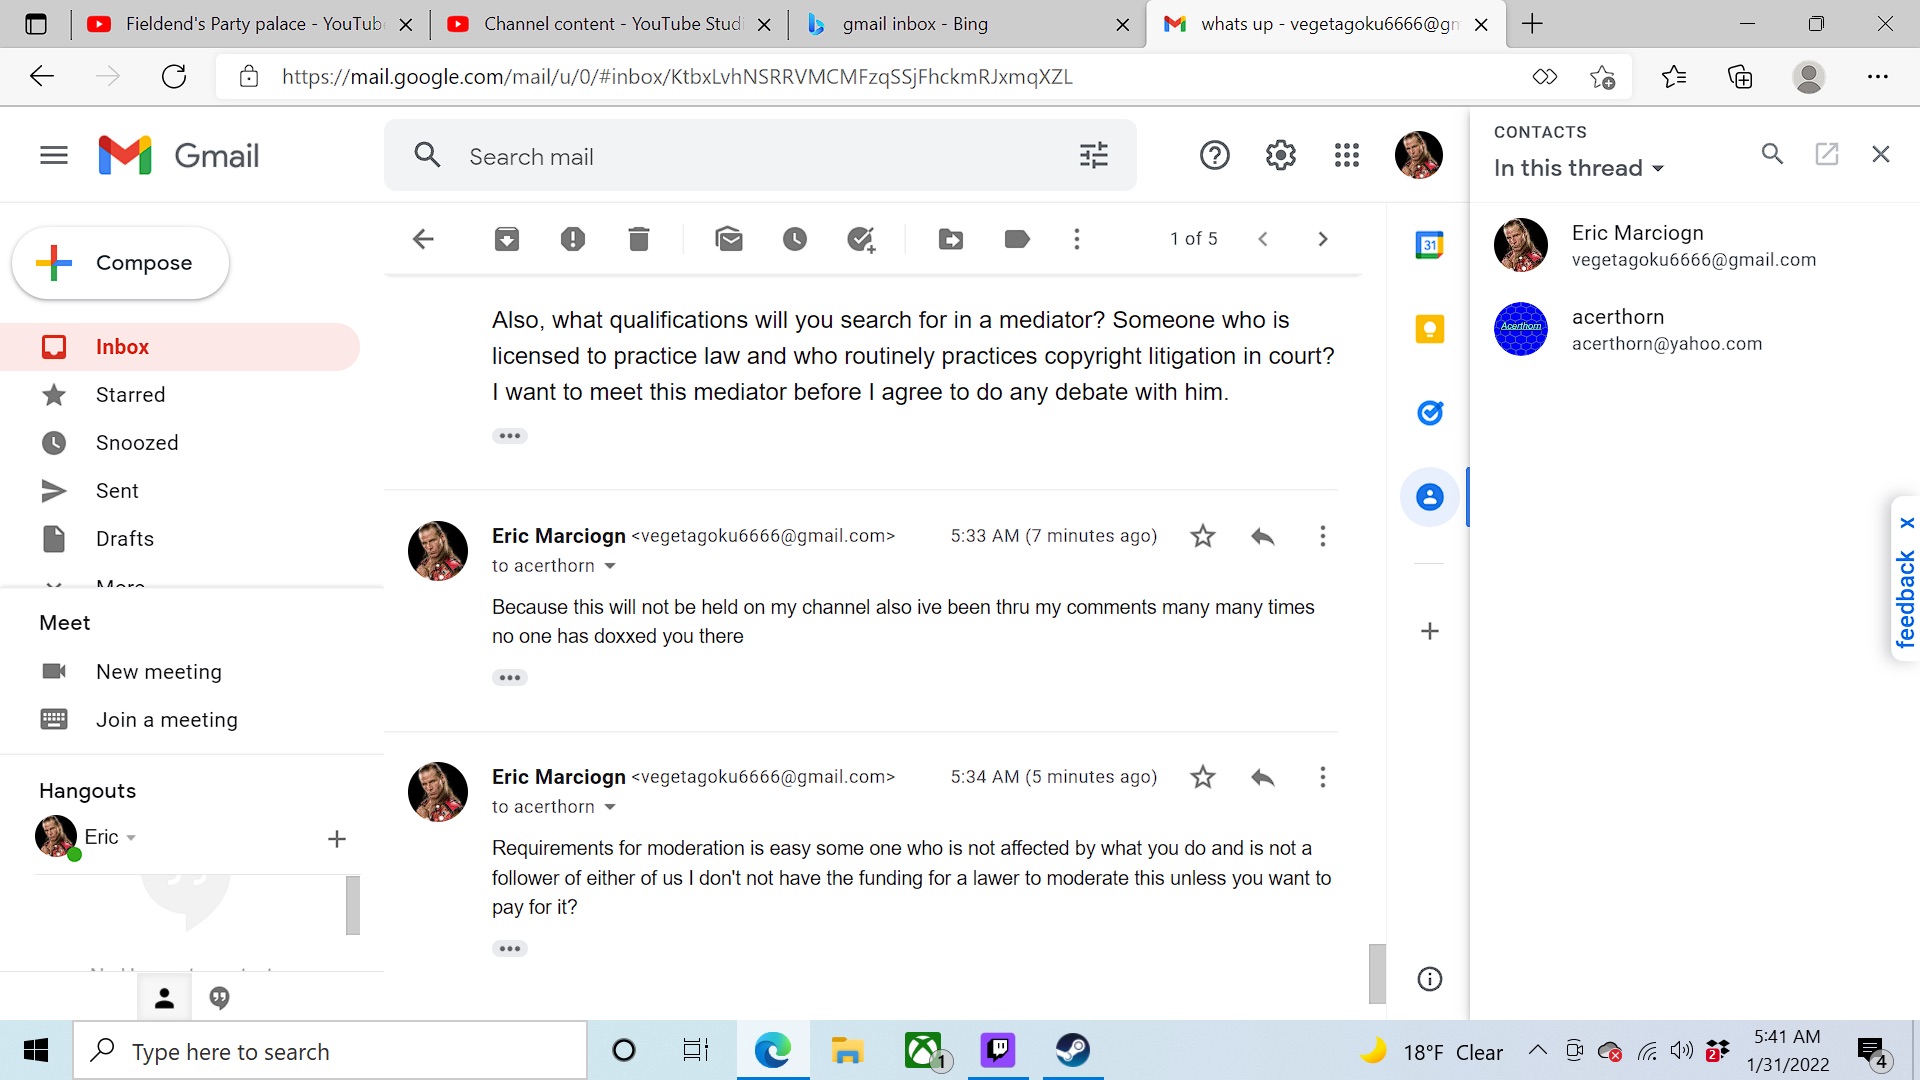1920x1080 pixels.
Task: Go to the newer conversation
Action: tap(1263, 239)
